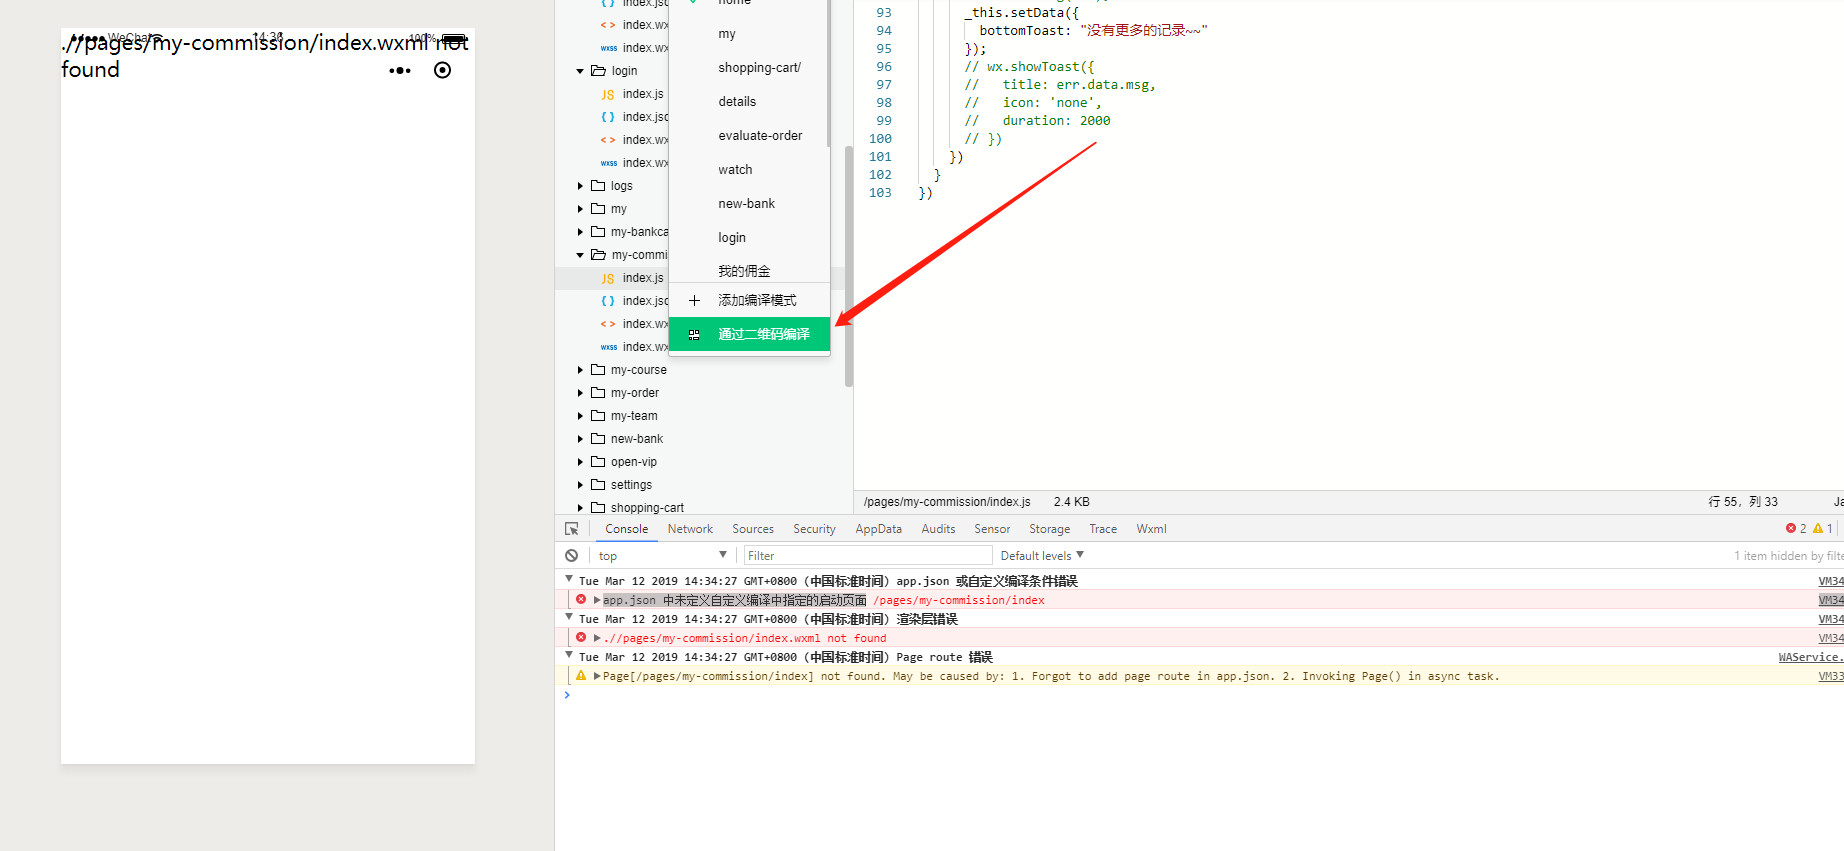Click the red error count icon
This screenshot has width=1844, height=851.
tap(1790, 529)
